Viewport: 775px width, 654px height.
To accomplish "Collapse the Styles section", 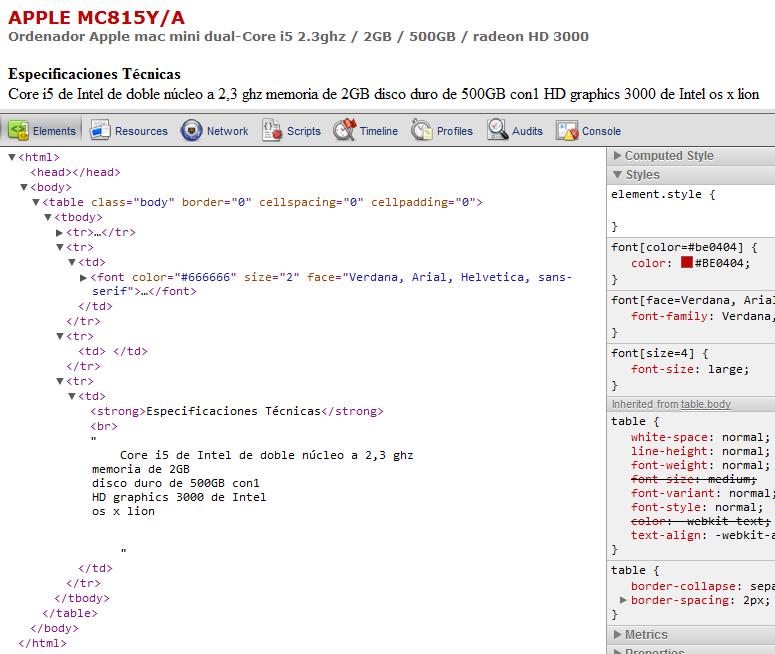I will 617,174.
